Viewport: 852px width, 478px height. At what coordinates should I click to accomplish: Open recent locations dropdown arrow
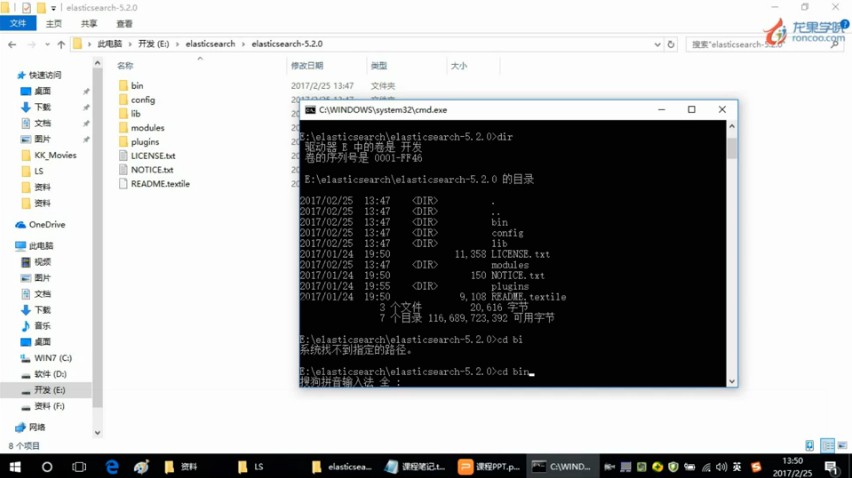[48, 45]
